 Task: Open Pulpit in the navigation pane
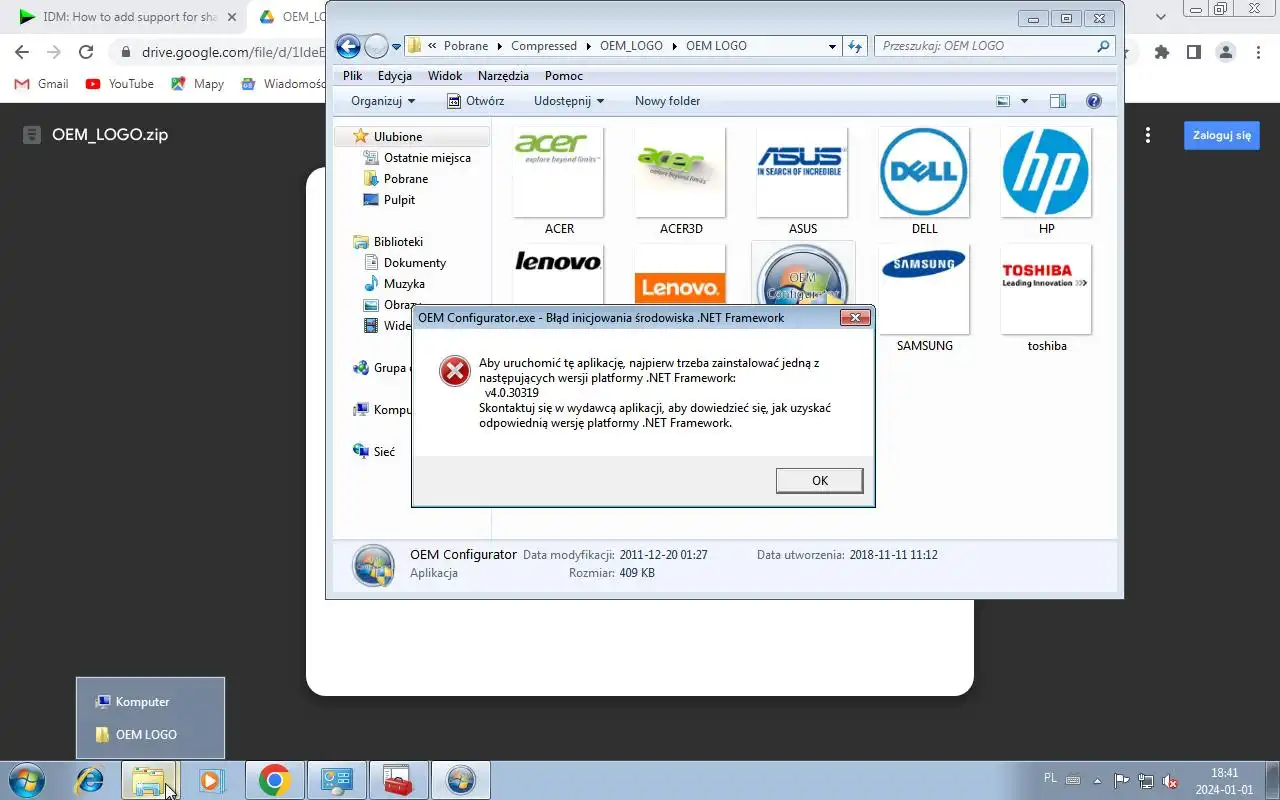click(399, 200)
